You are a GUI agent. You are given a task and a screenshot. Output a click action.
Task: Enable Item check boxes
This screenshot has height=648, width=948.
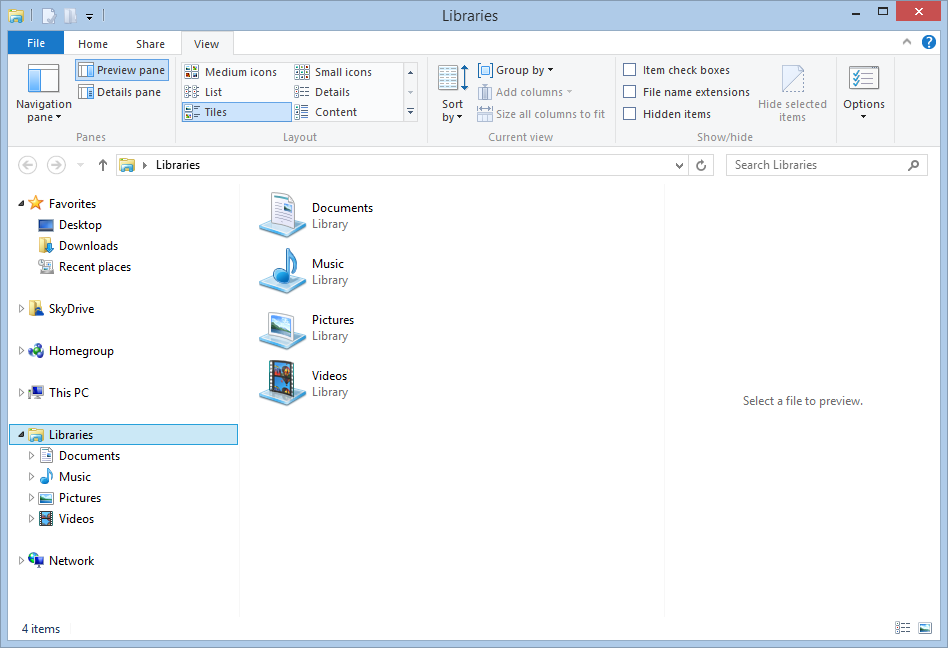point(630,70)
